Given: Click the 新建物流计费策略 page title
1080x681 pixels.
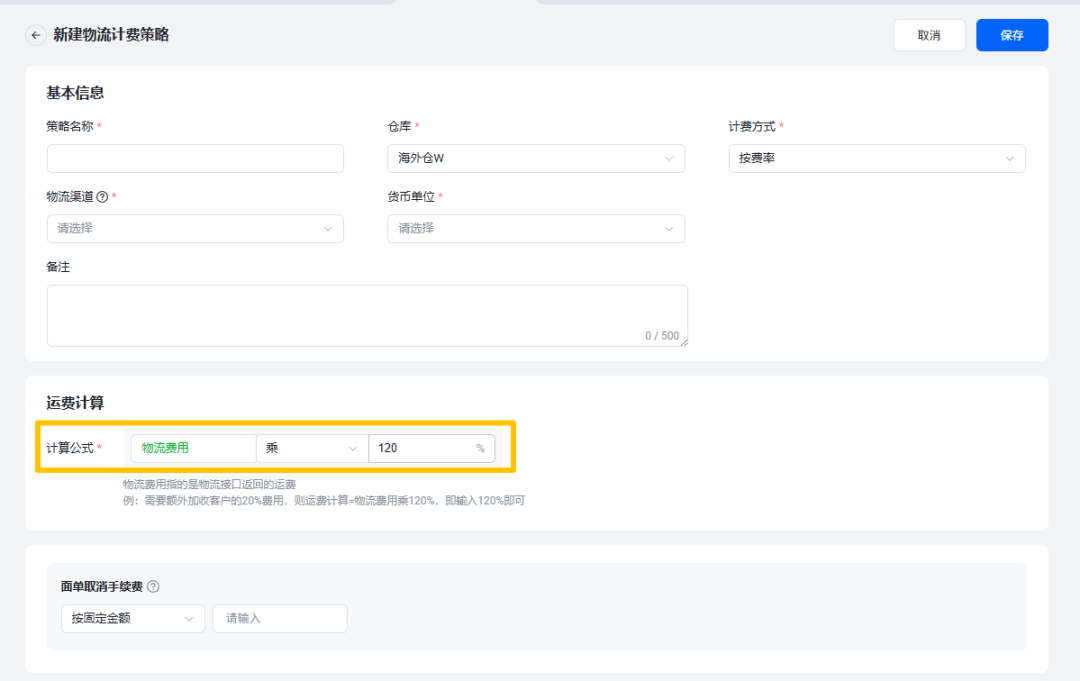Looking at the screenshot, I should [x=111, y=35].
